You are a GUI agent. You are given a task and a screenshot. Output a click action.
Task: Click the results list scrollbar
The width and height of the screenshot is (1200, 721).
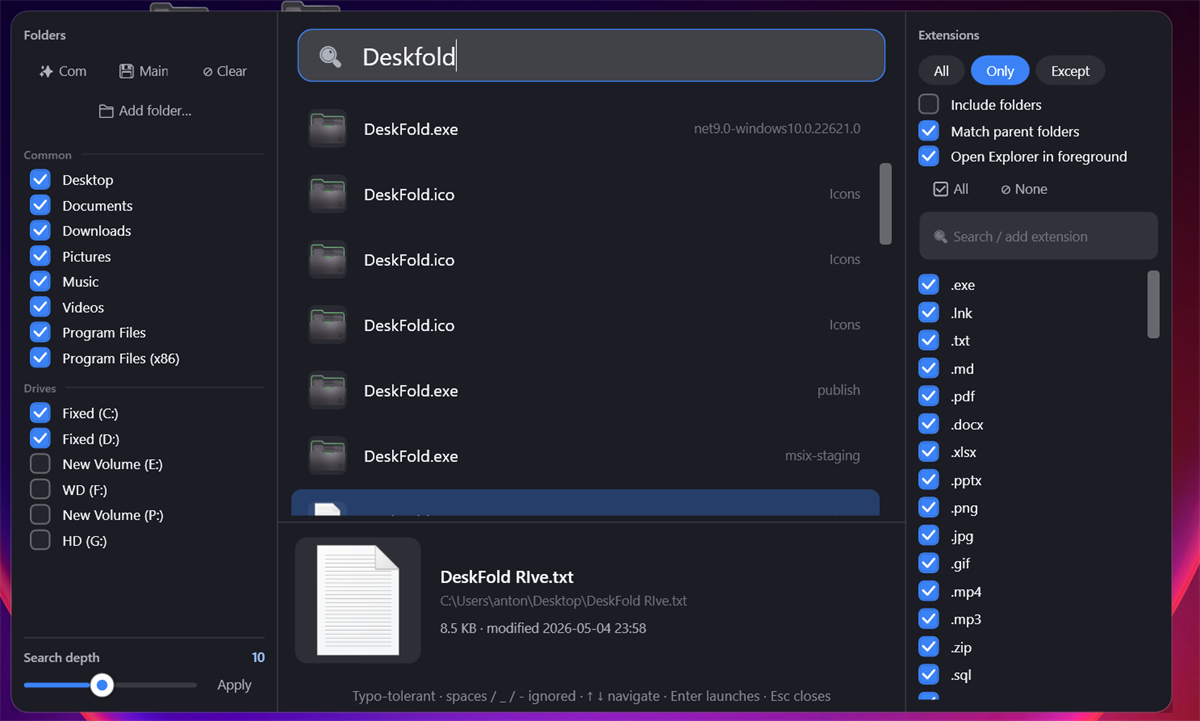[885, 204]
